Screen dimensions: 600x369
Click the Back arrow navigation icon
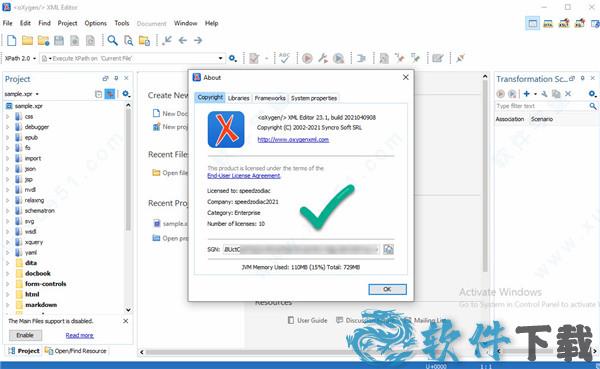click(x=183, y=40)
